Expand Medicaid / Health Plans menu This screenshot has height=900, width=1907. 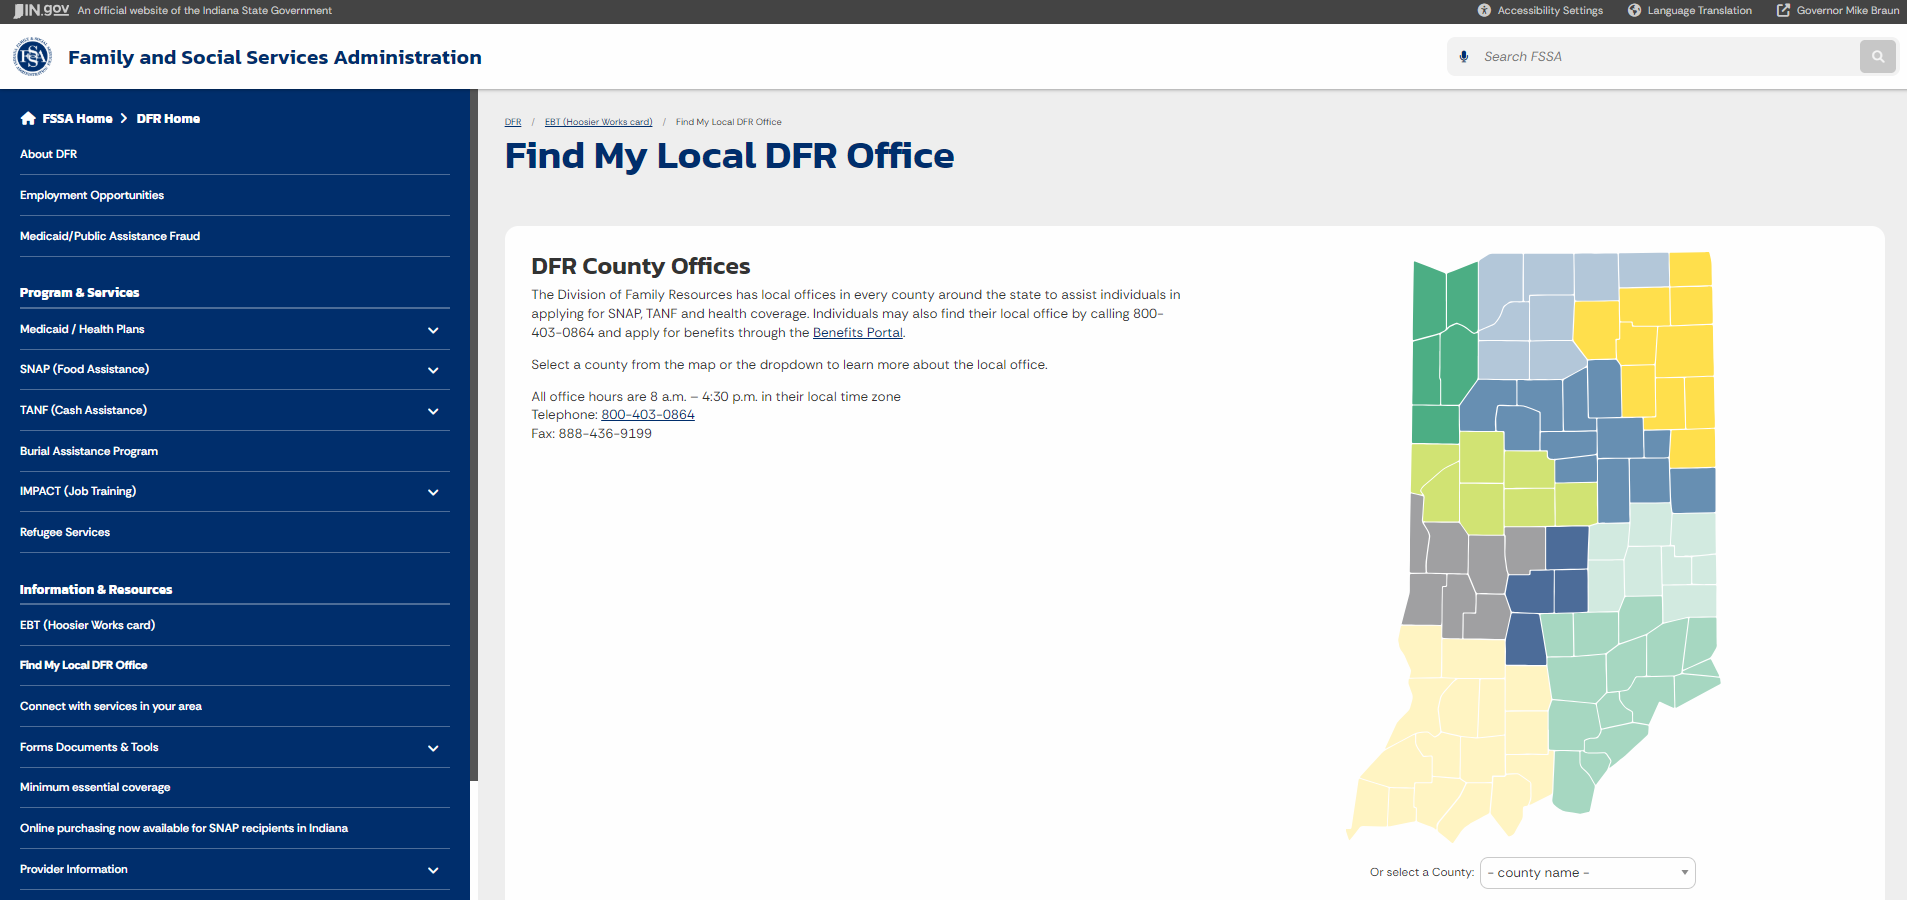coord(433,330)
